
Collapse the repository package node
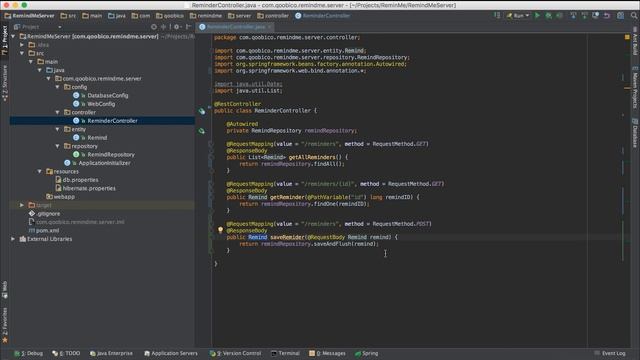[58, 146]
